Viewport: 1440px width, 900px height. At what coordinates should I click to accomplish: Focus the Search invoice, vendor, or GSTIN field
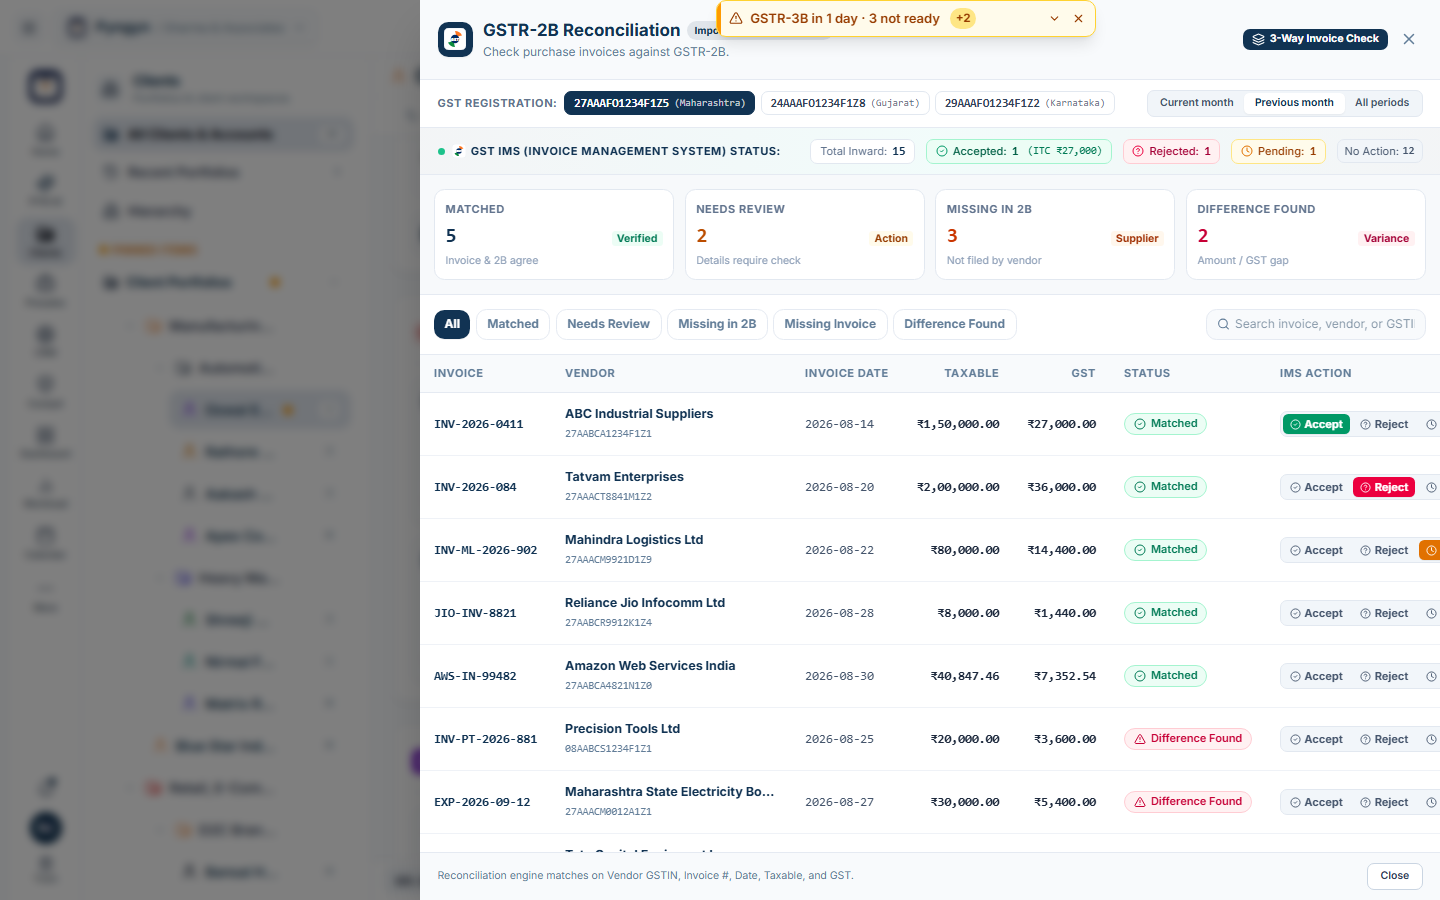[1316, 324]
